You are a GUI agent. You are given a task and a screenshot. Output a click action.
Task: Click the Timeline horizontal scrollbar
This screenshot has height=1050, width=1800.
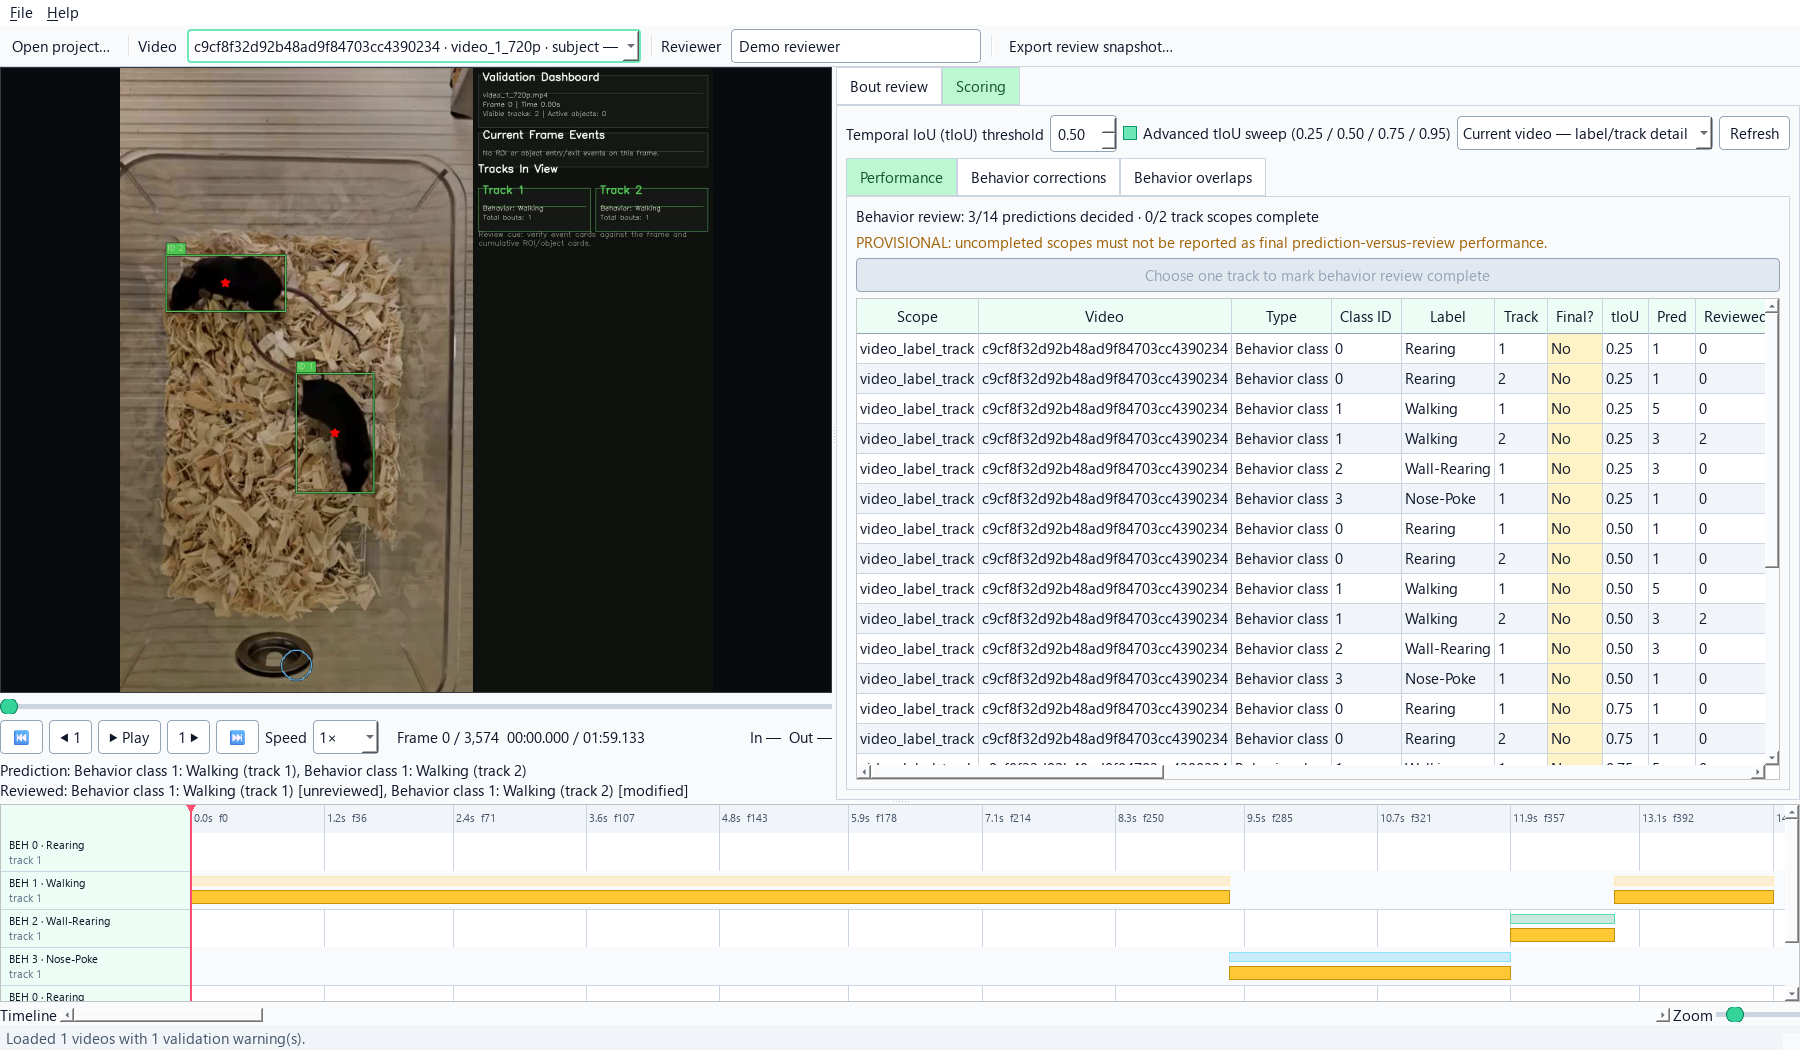tap(167, 1015)
